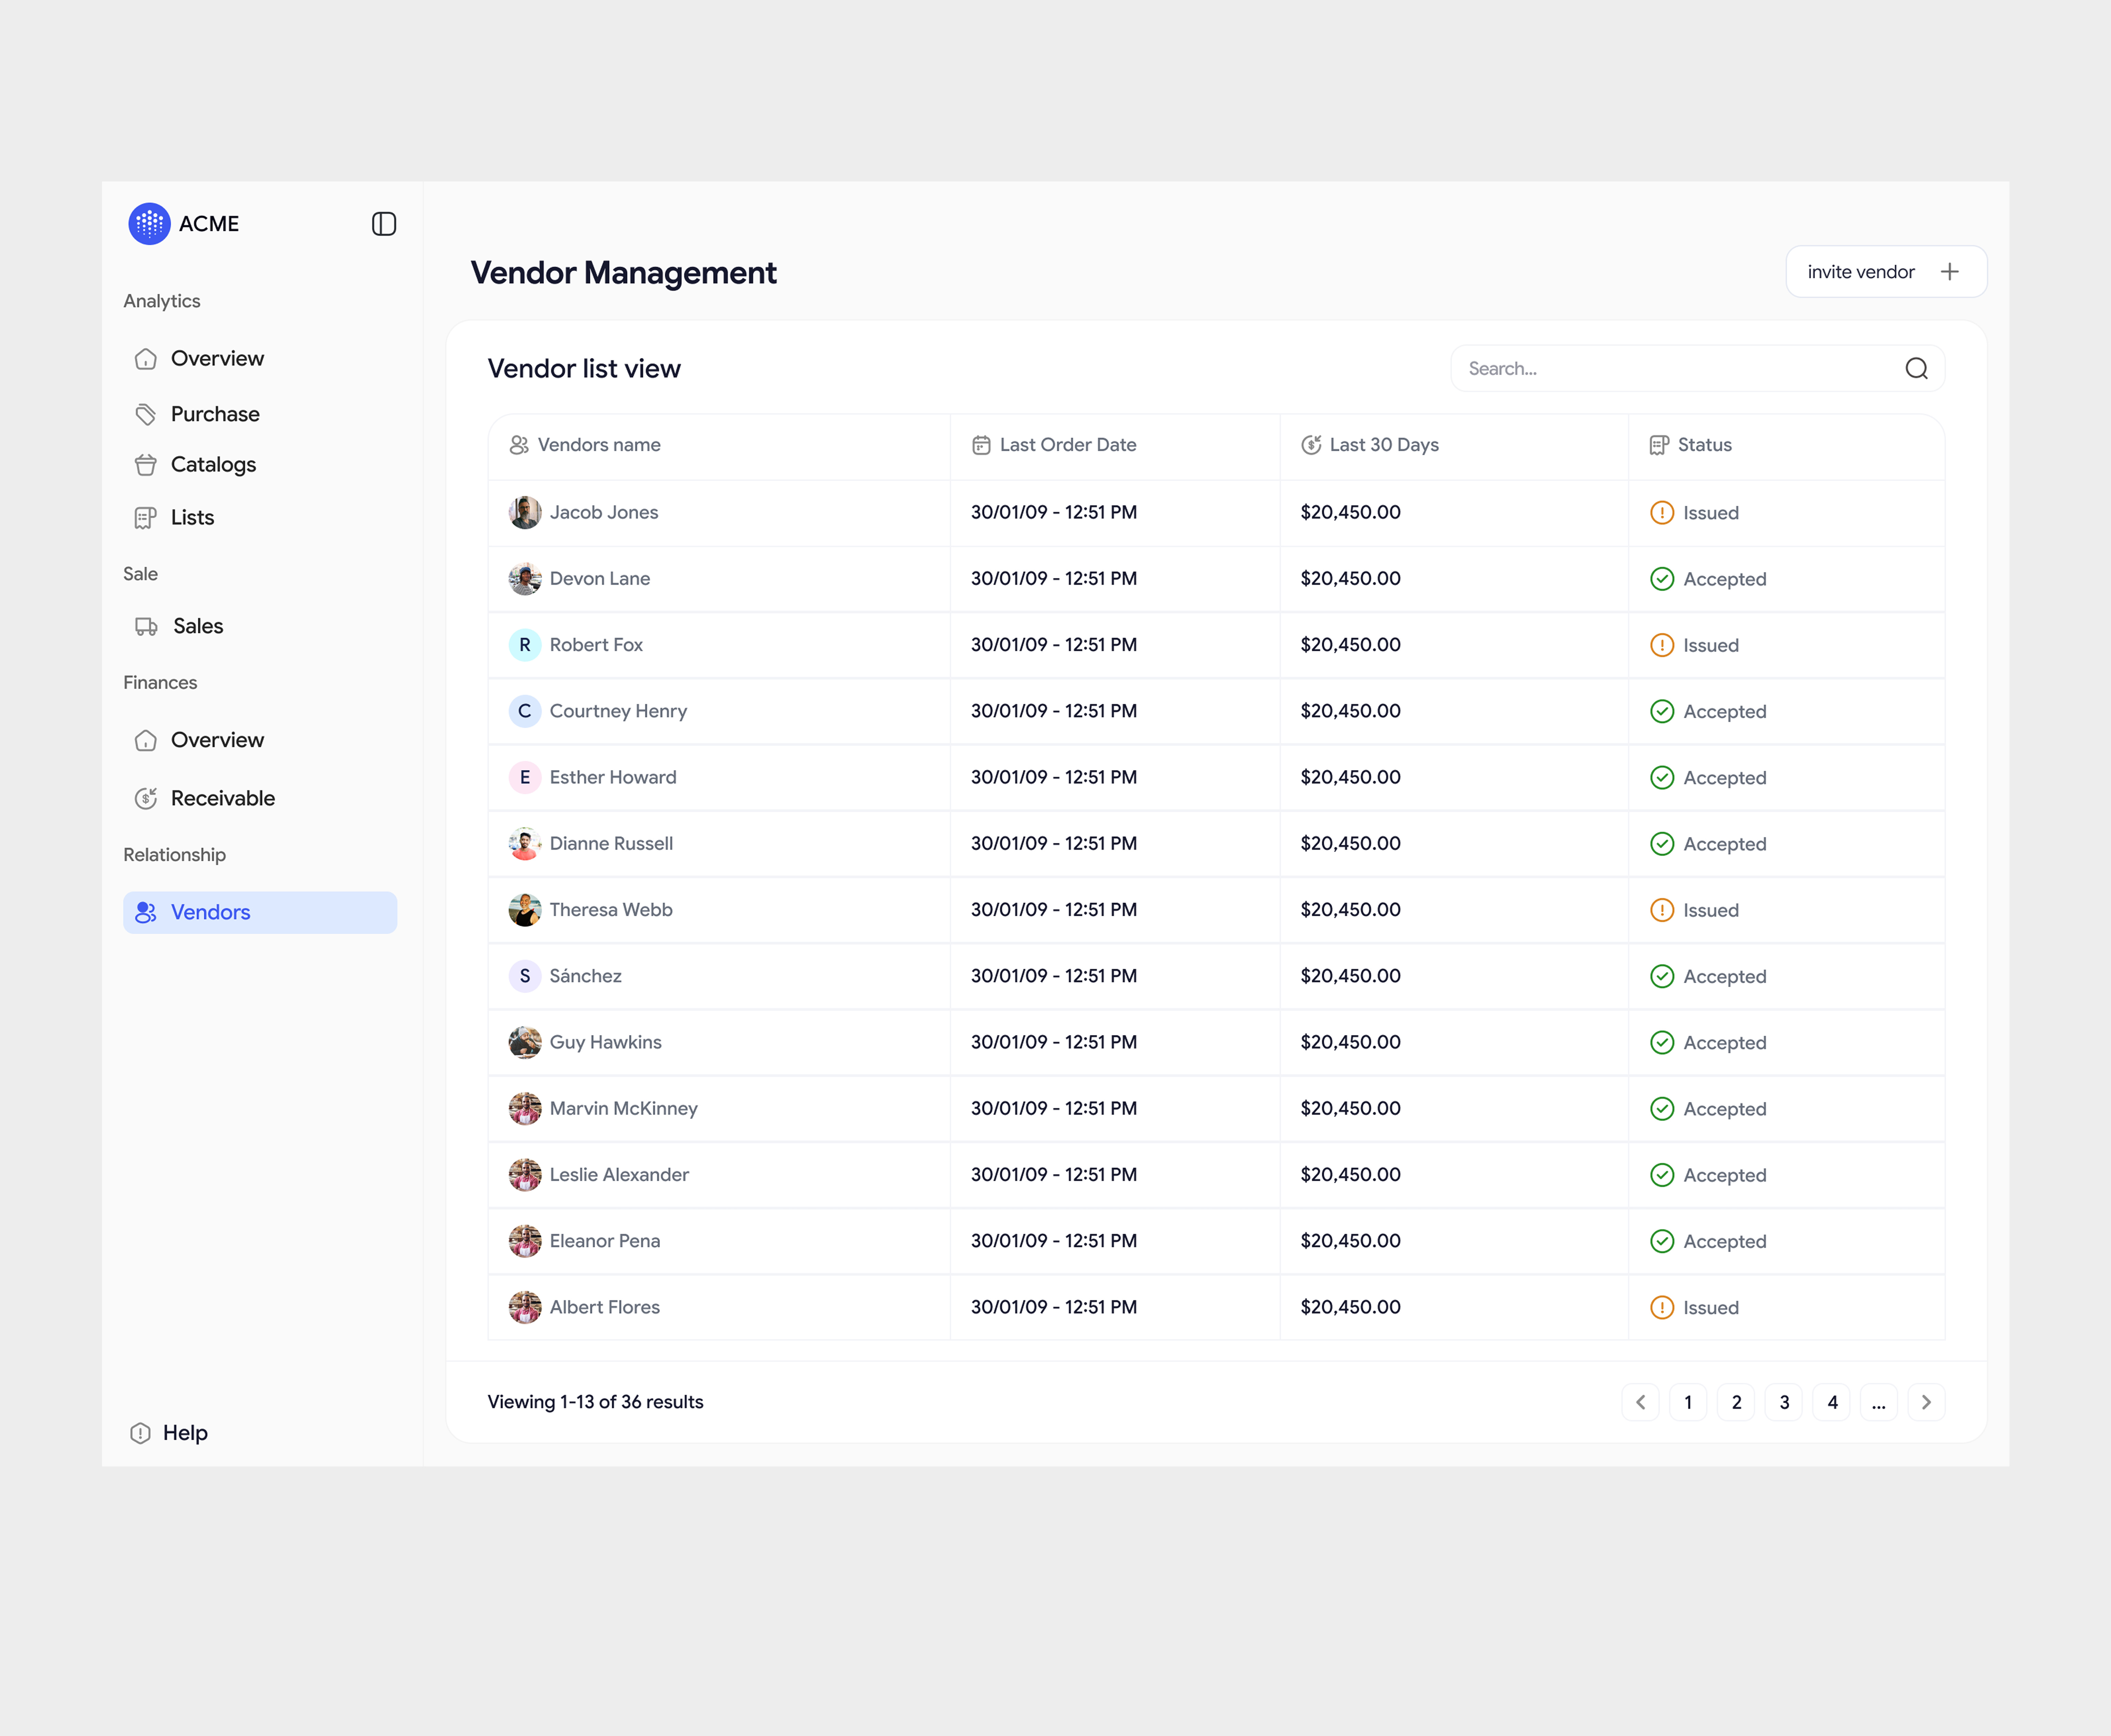Click the truck icon beside Sales

coord(146,627)
